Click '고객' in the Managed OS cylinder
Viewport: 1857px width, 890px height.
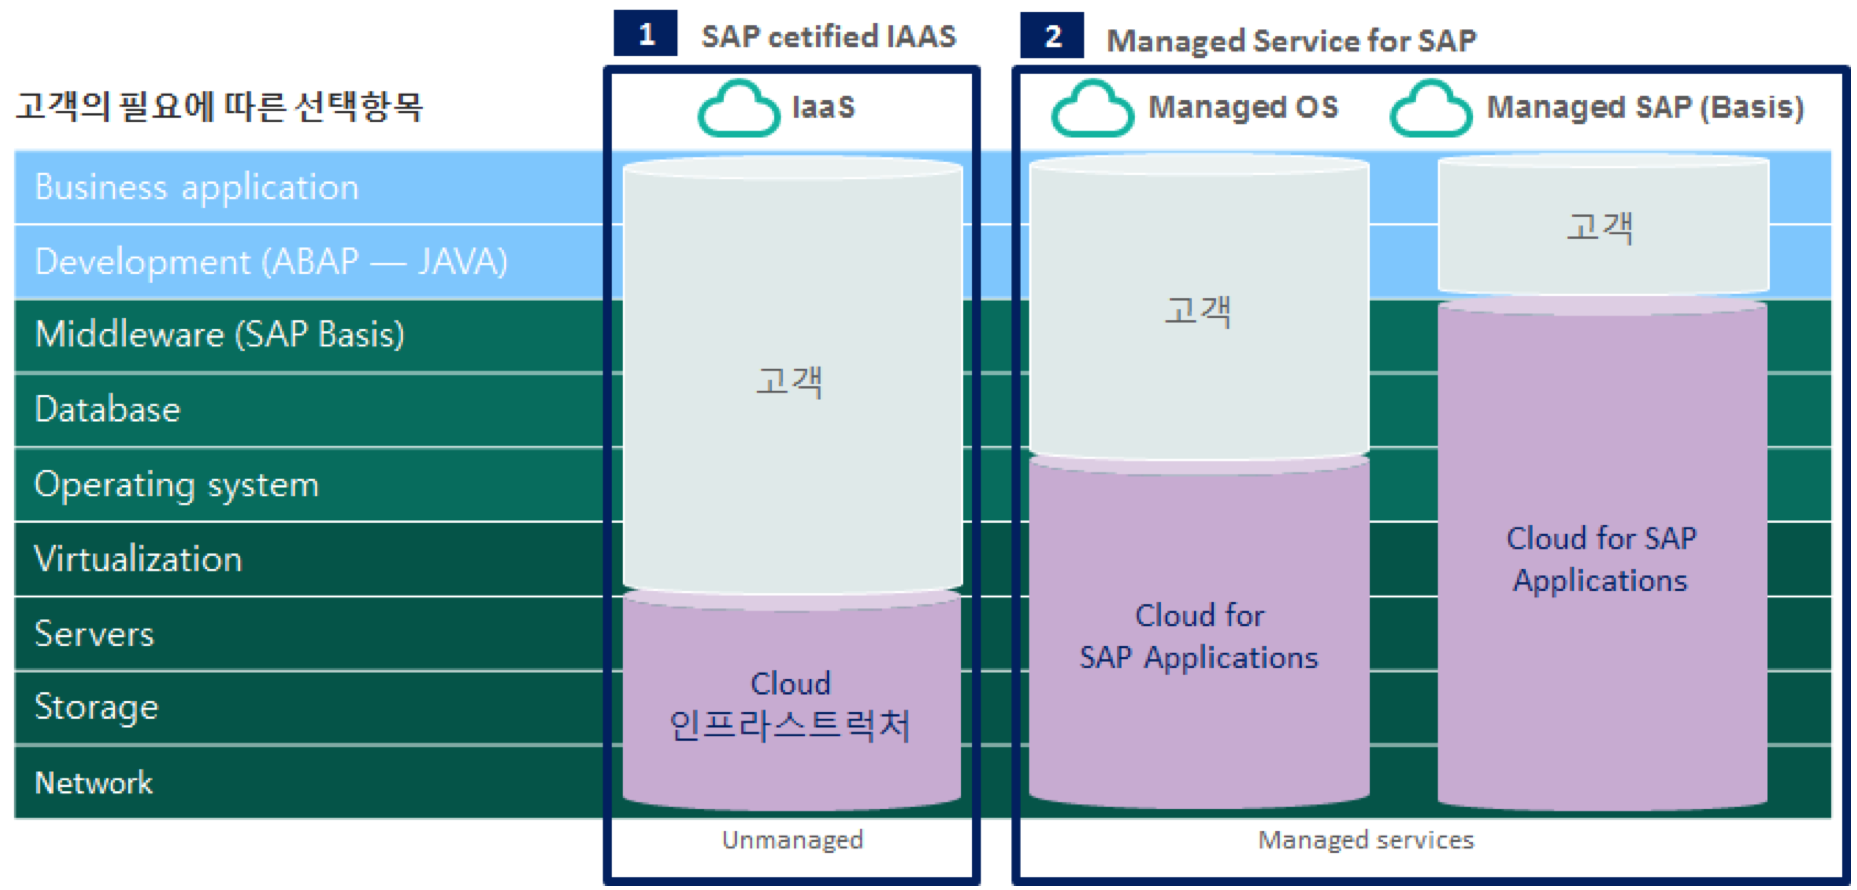click(x=1198, y=311)
